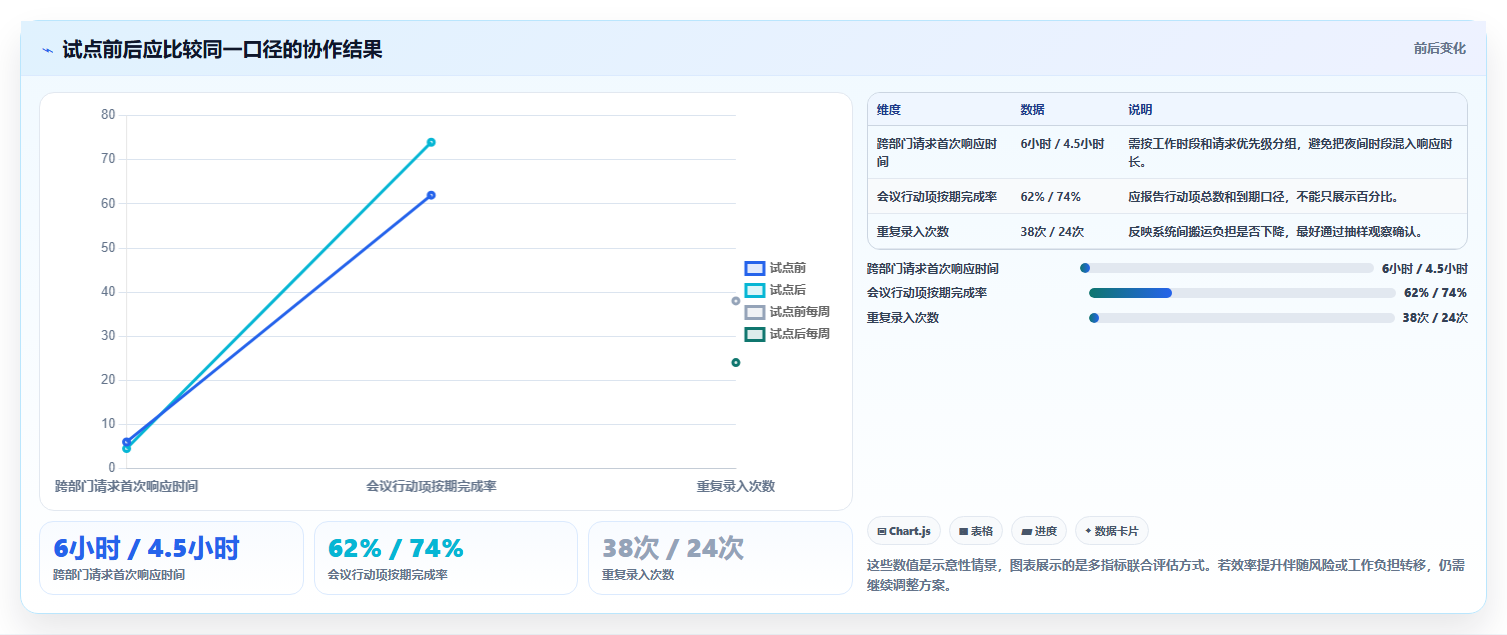This screenshot has width=1507, height=635.
Task: Click the x-axis label 会议行动项按期完成率
Action: [431, 486]
